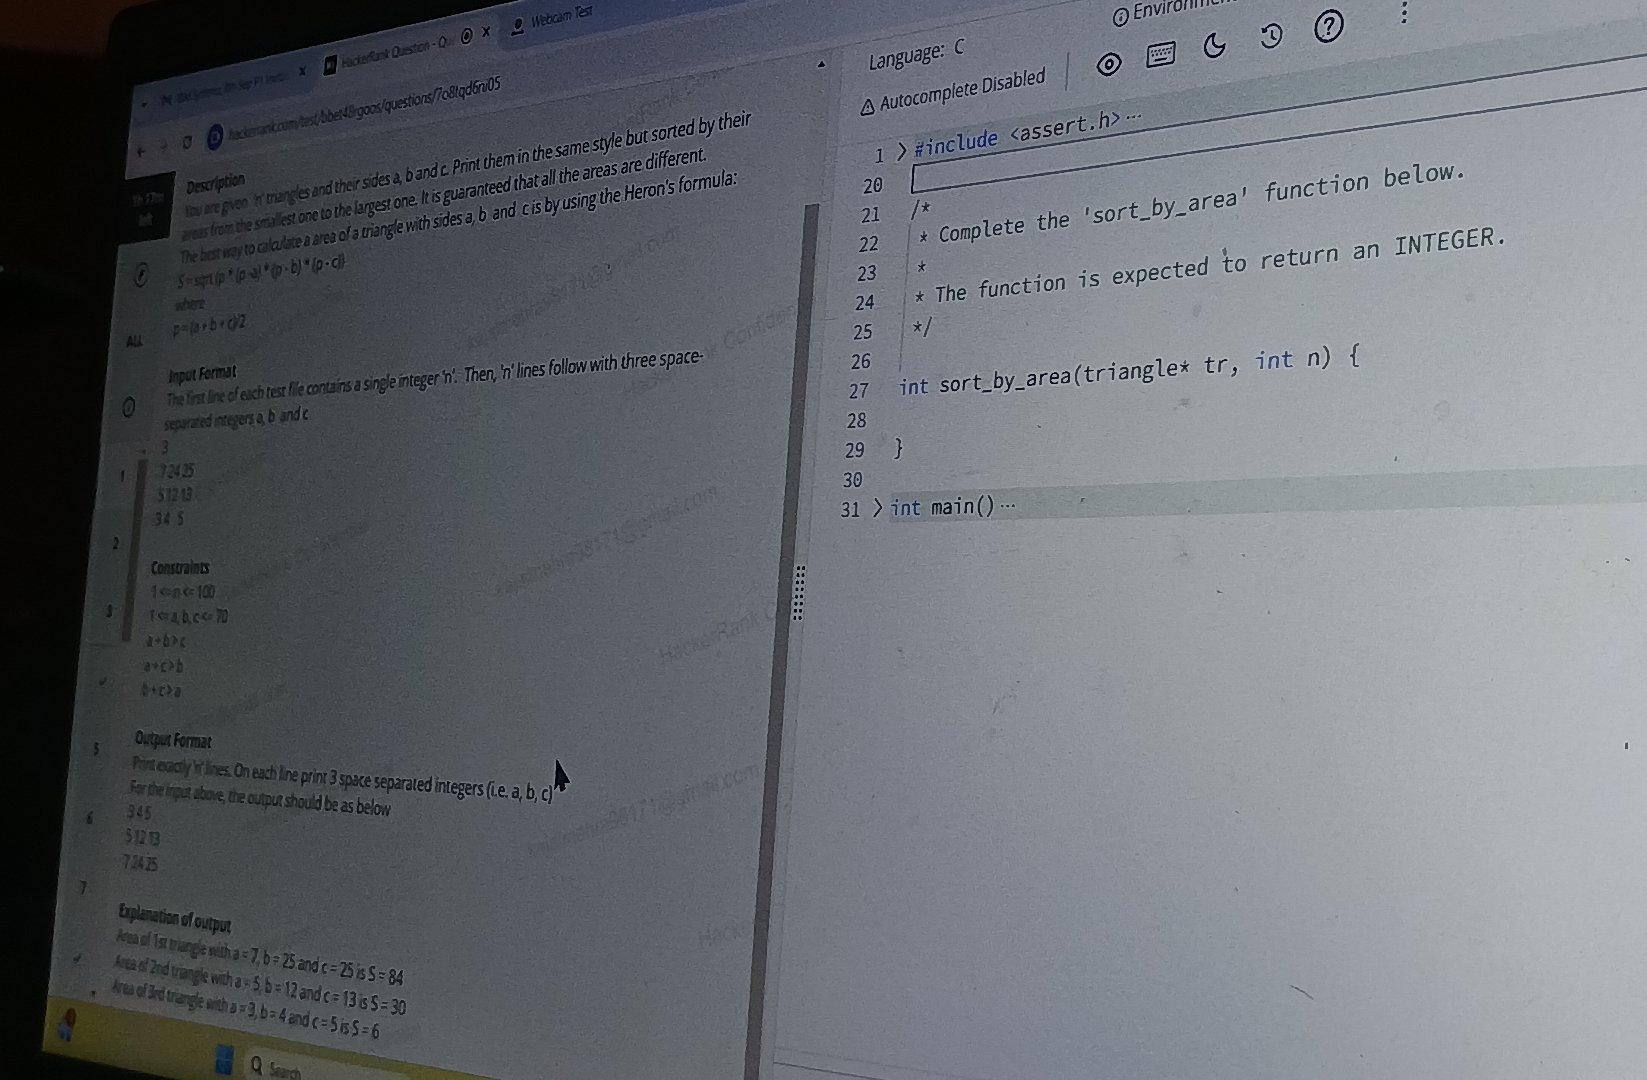The width and height of the screenshot is (1647, 1080).
Task: Click the comment 'The function is expected to return an INTEGER'
Action: click(1208, 267)
